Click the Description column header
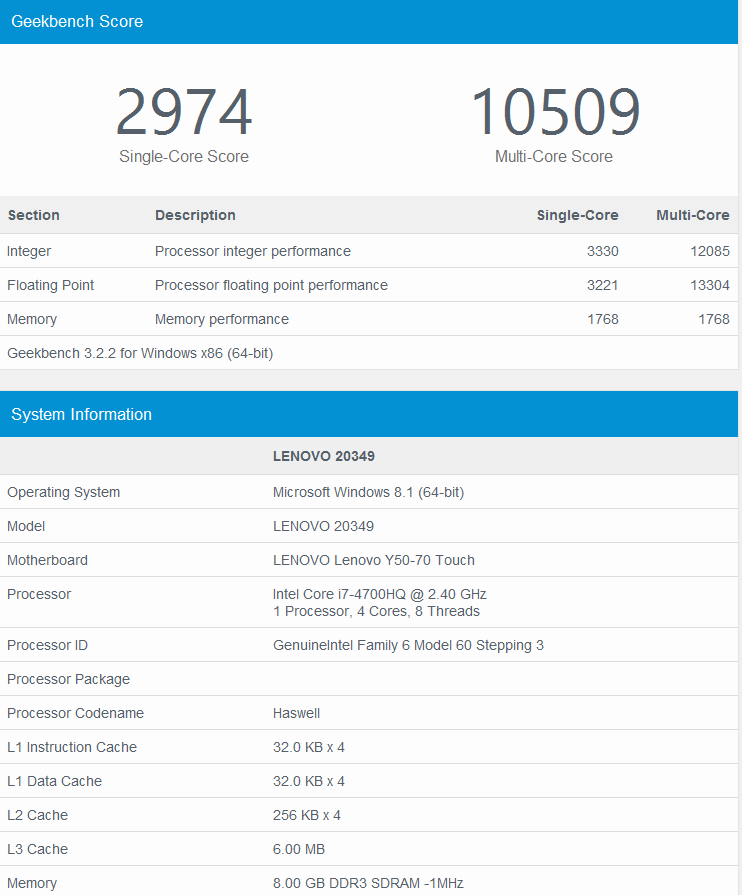This screenshot has width=742, height=895. tap(195, 215)
